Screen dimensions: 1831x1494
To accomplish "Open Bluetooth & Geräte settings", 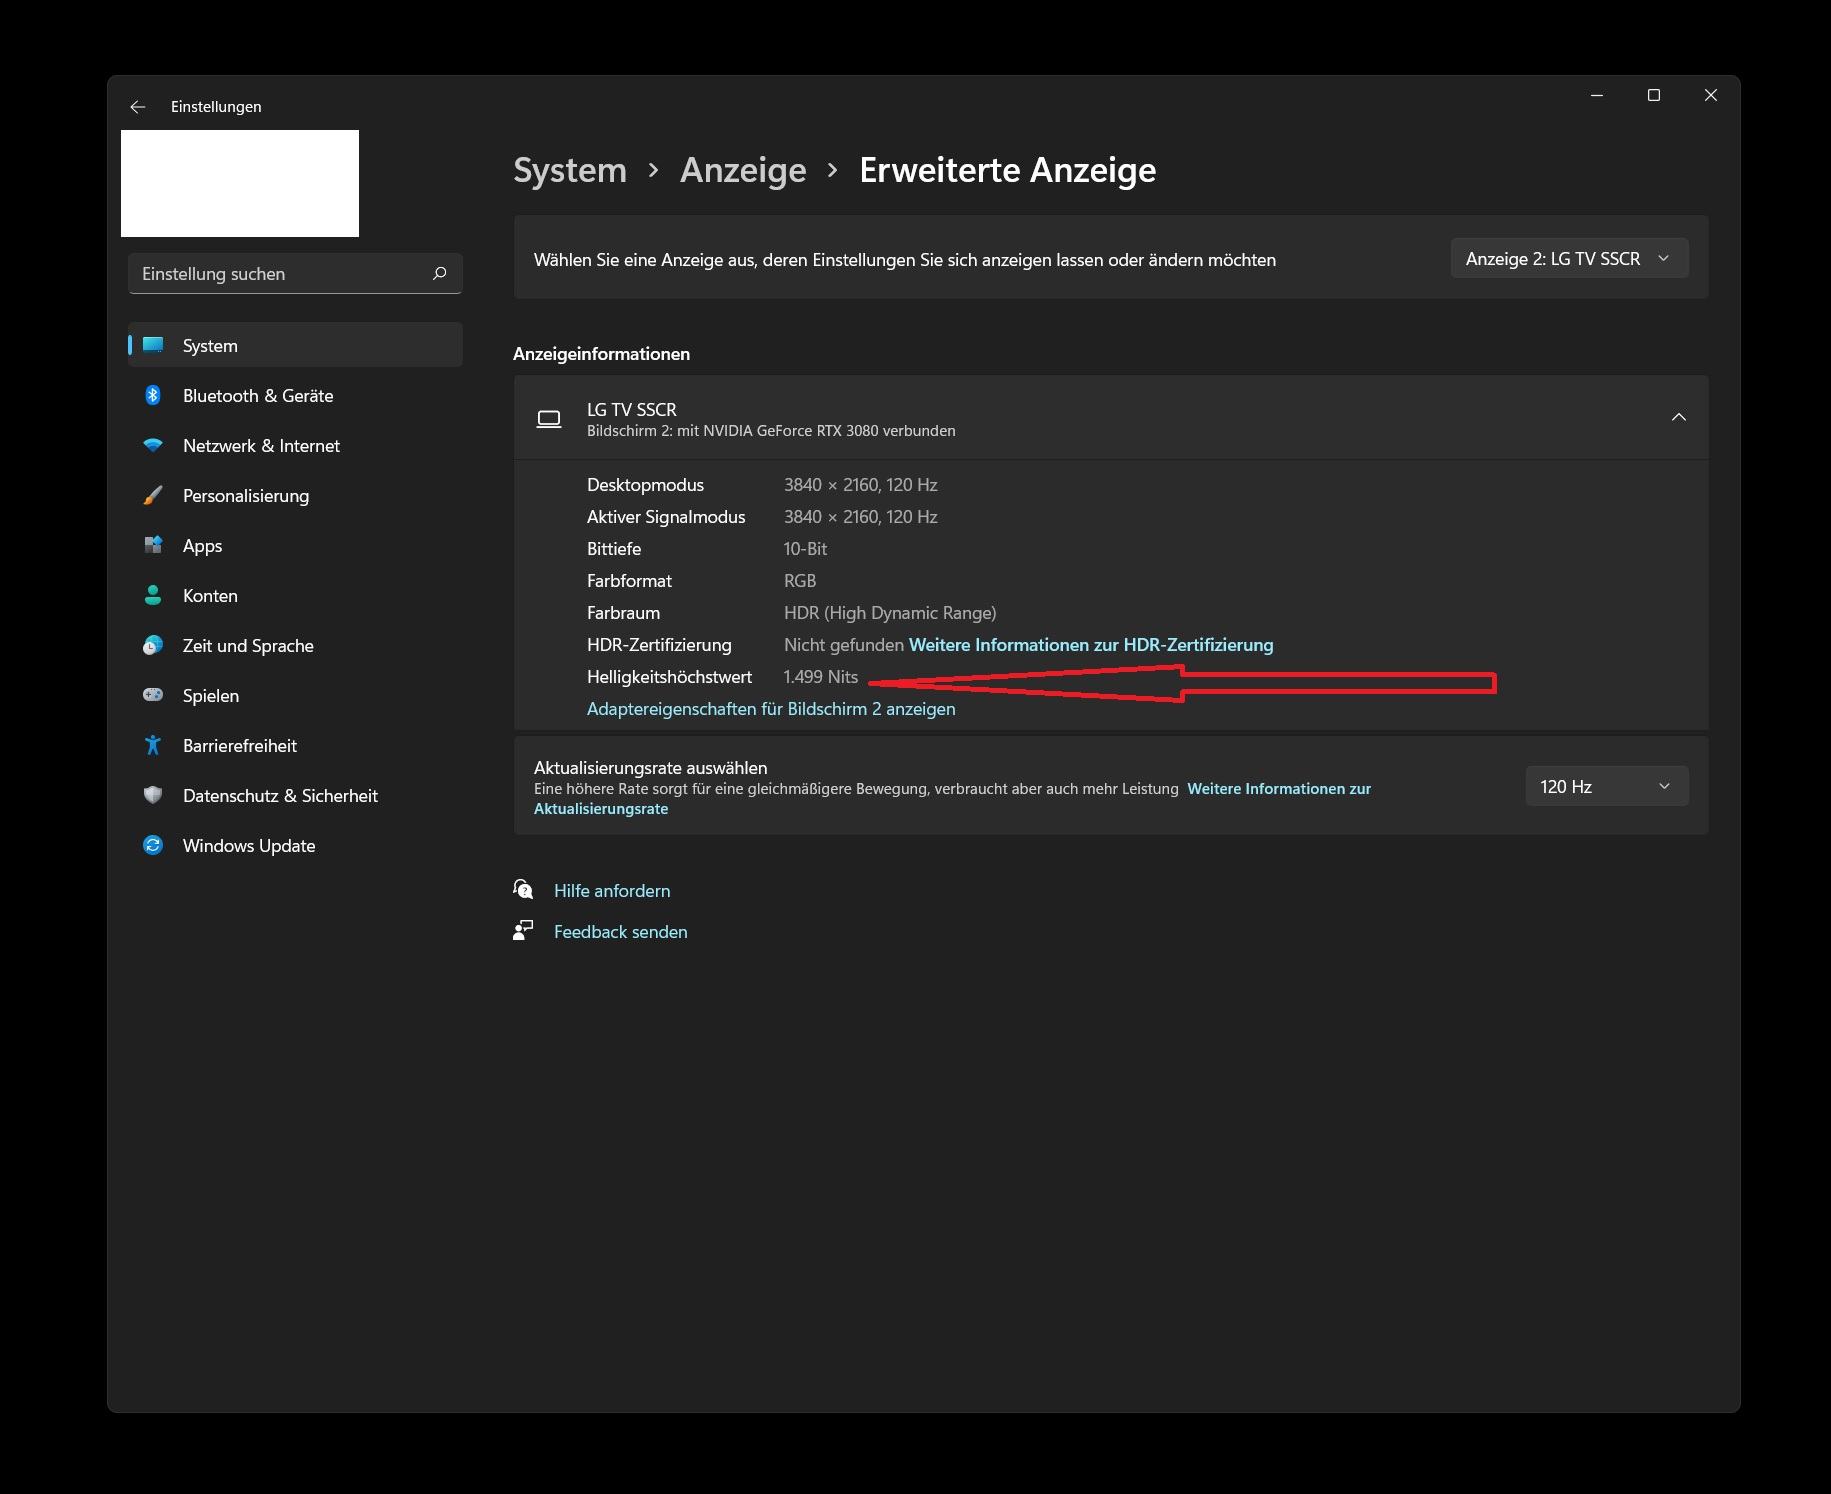I will (295, 396).
